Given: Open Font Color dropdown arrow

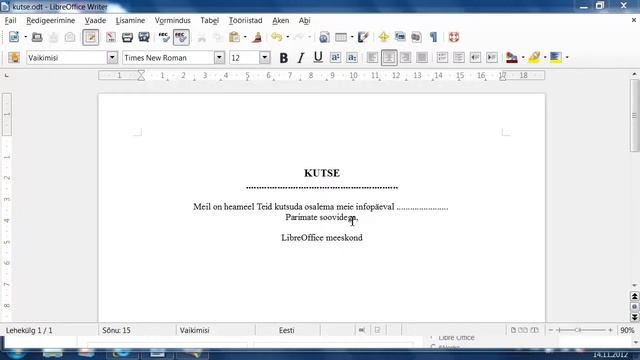Looking at the screenshot, I should pos(523,58).
